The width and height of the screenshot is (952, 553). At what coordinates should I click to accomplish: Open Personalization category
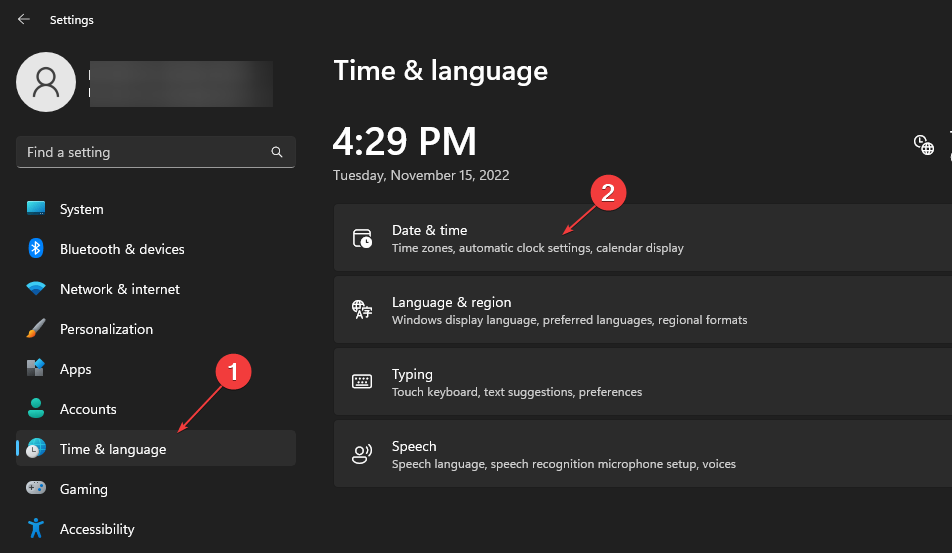106,330
